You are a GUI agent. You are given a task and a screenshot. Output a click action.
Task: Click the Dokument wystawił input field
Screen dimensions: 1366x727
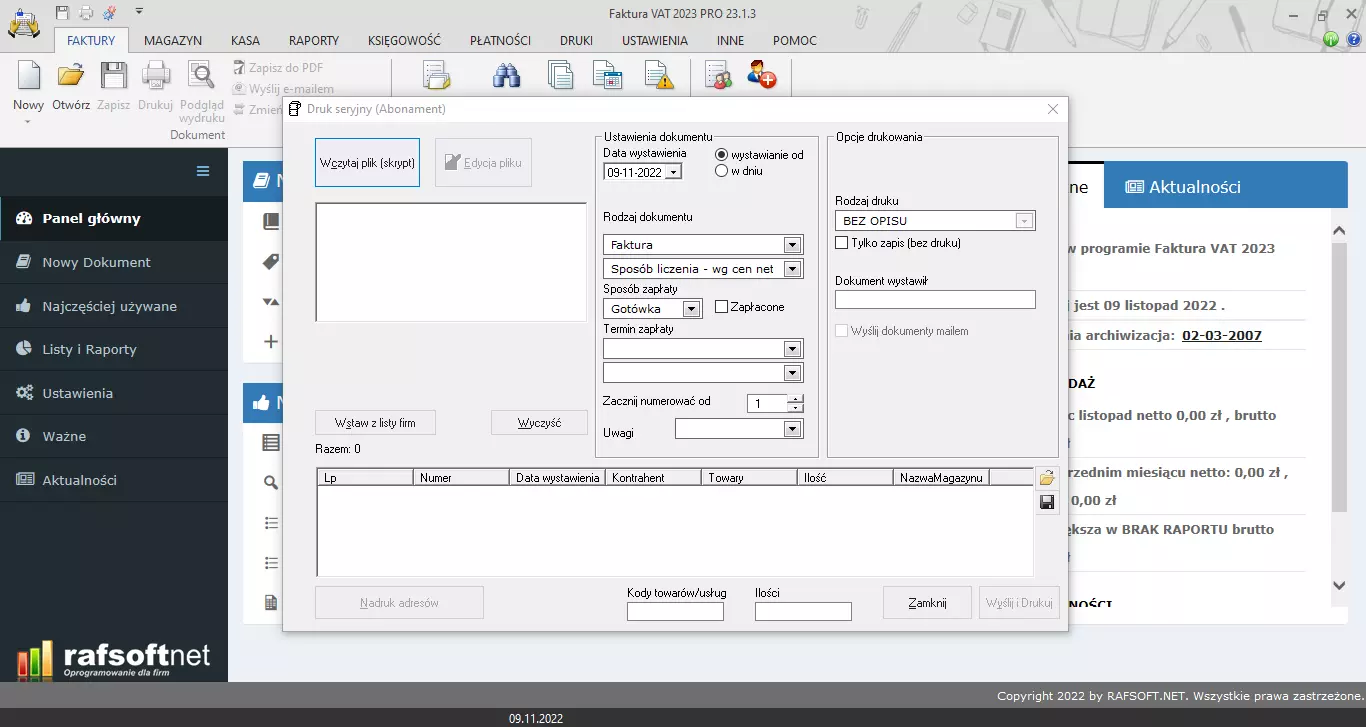click(935, 300)
